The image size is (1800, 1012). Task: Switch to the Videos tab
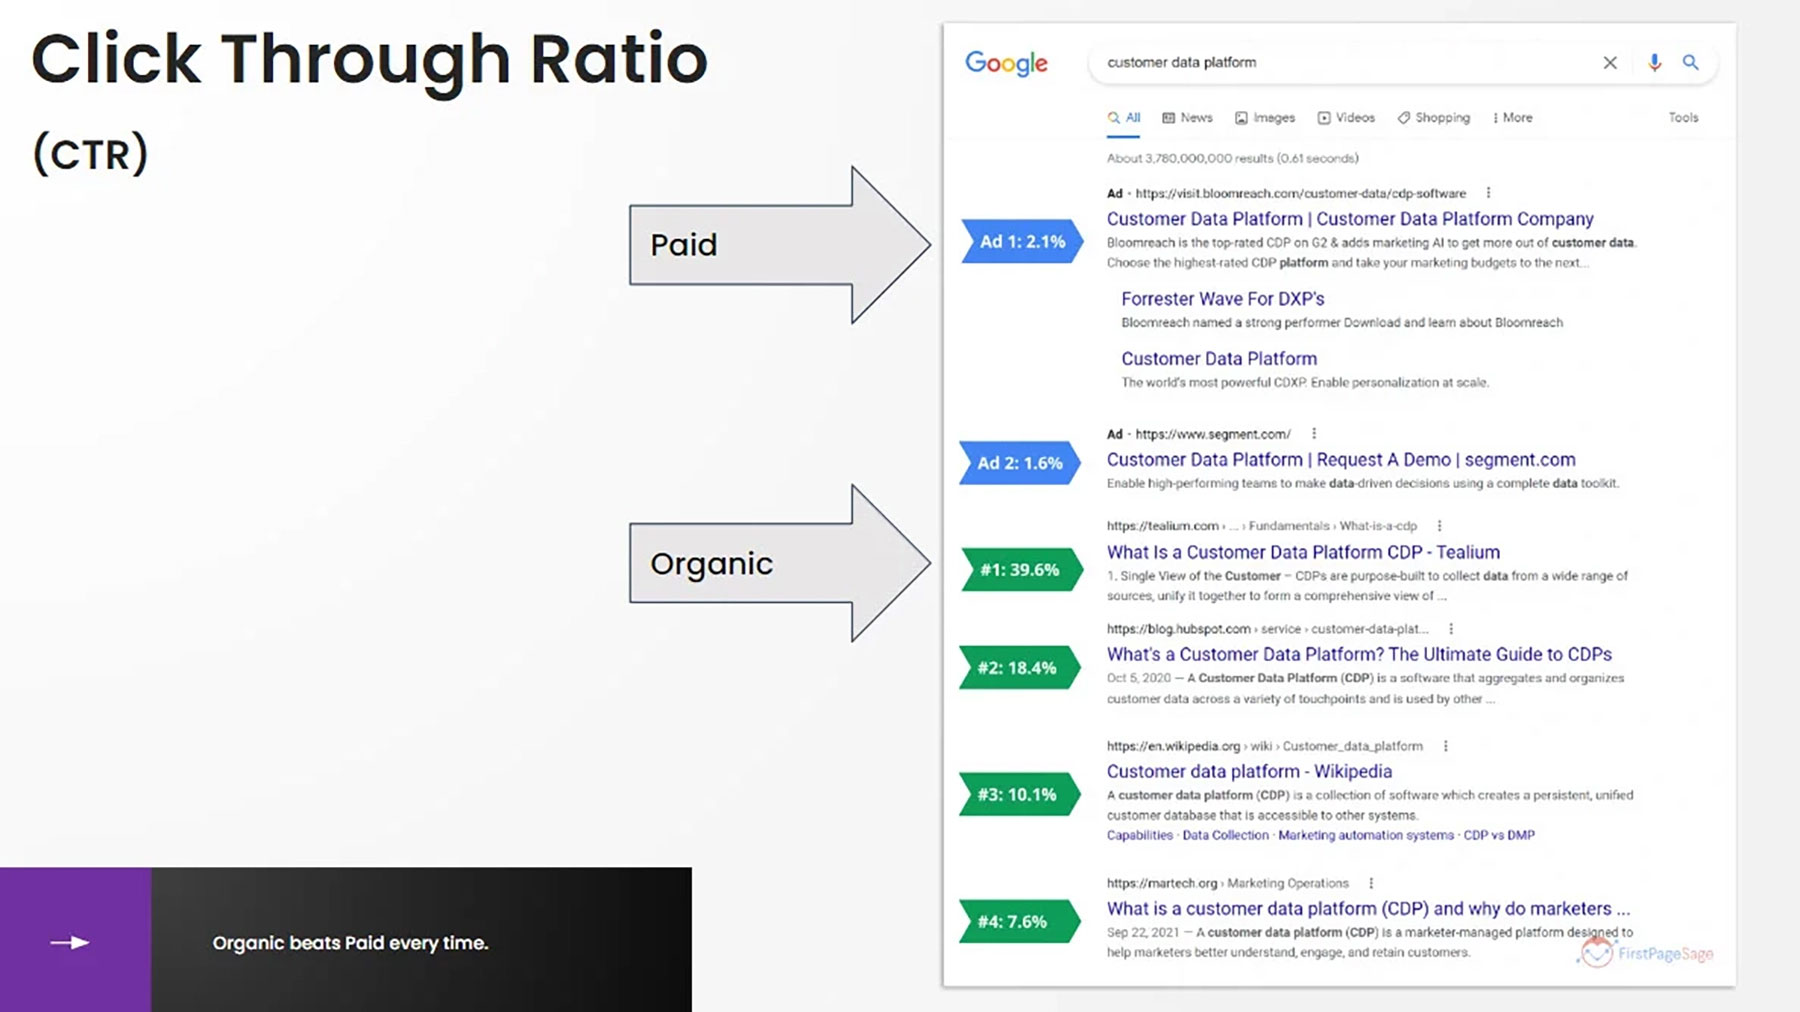[1346, 117]
